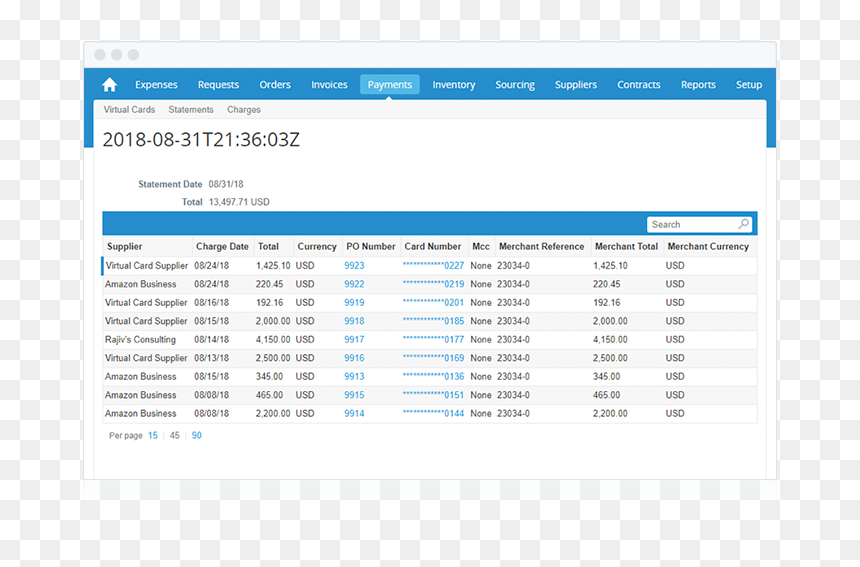Open card number ending 0151
This screenshot has height=567, width=860.
point(433,395)
